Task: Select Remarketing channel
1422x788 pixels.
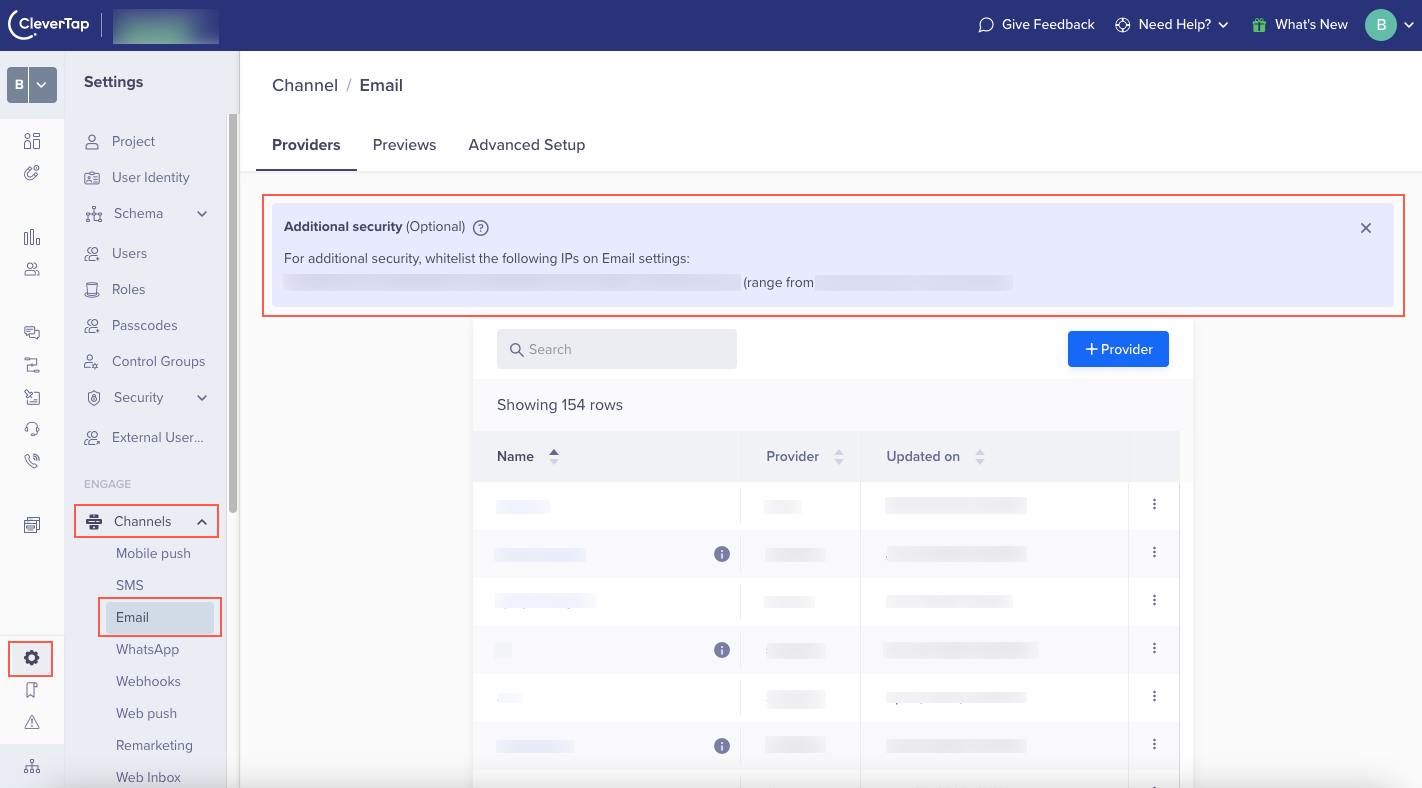Action: tap(154, 746)
